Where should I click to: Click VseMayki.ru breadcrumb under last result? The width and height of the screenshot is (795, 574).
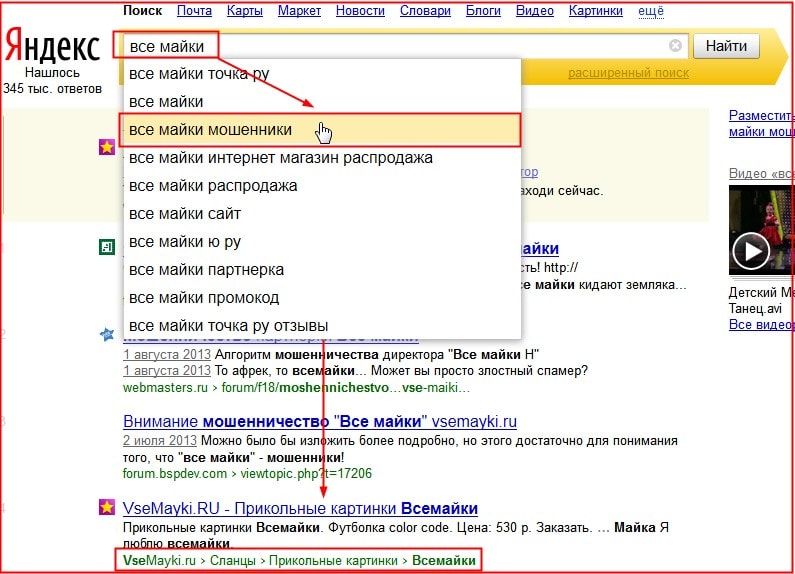pyautogui.click(x=159, y=561)
